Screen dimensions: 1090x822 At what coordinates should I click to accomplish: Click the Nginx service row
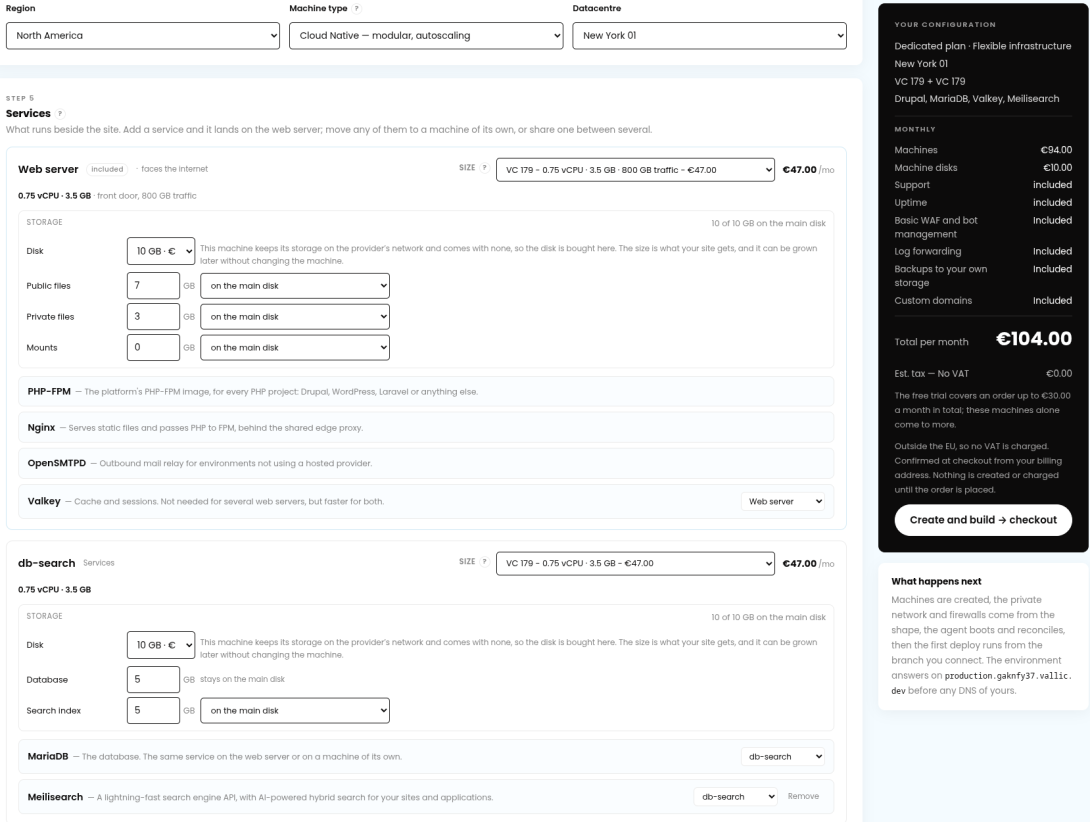[425, 428]
